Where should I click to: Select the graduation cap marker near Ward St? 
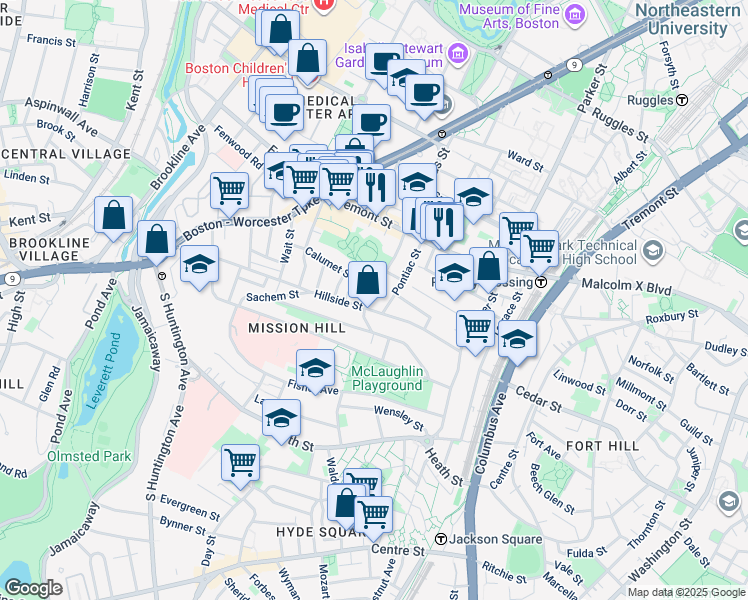tap(474, 197)
